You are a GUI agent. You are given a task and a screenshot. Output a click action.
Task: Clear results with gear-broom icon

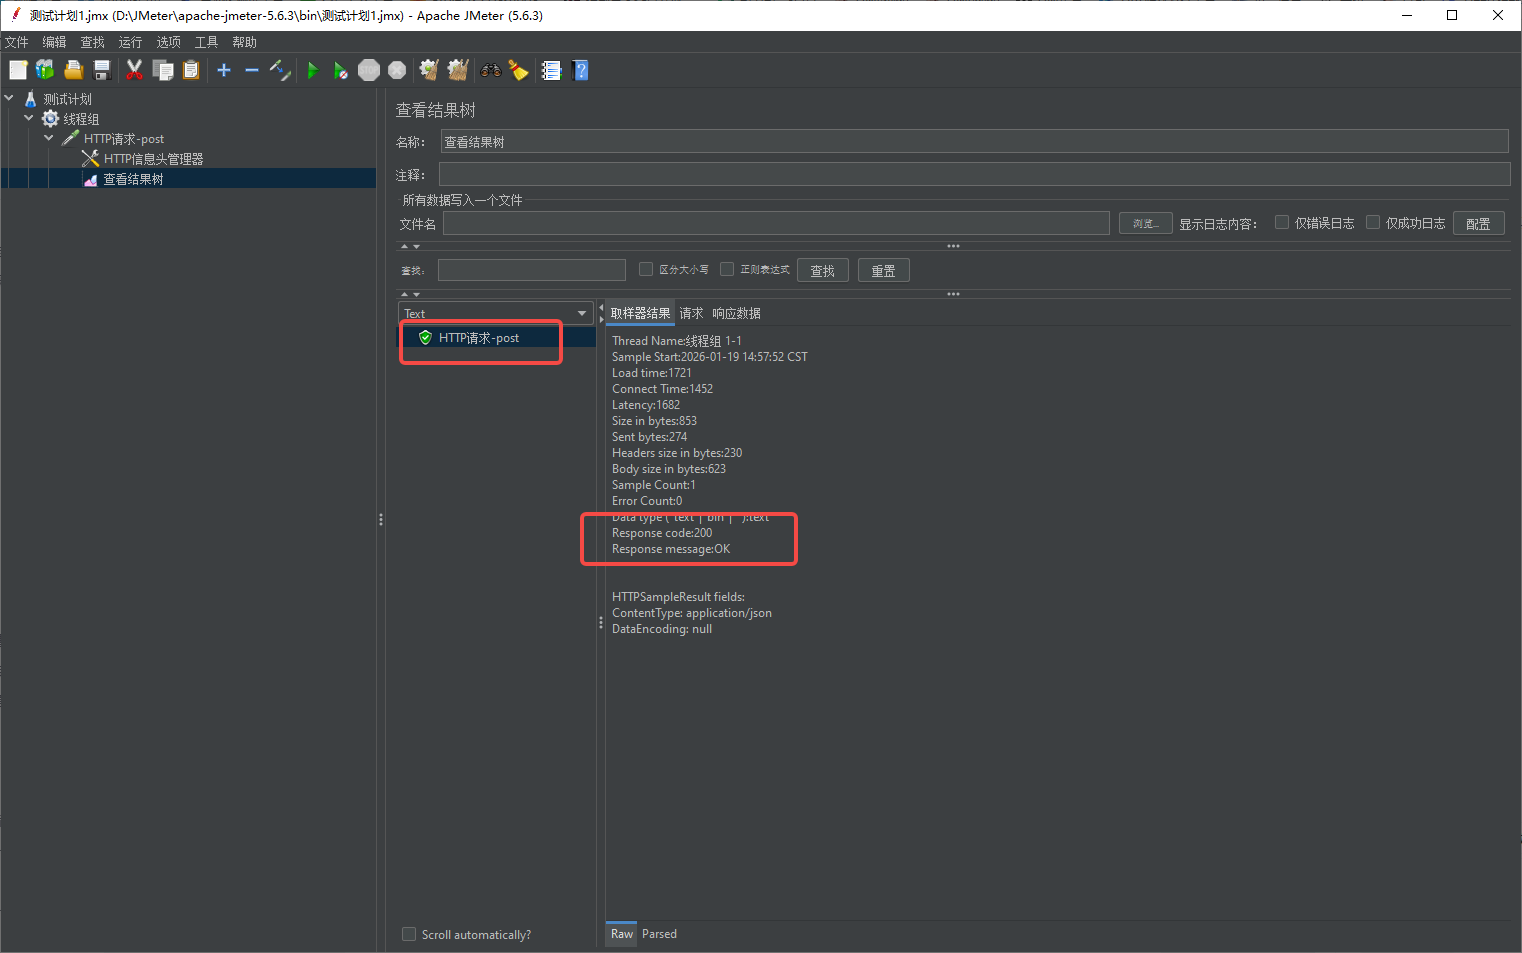[x=429, y=70]
